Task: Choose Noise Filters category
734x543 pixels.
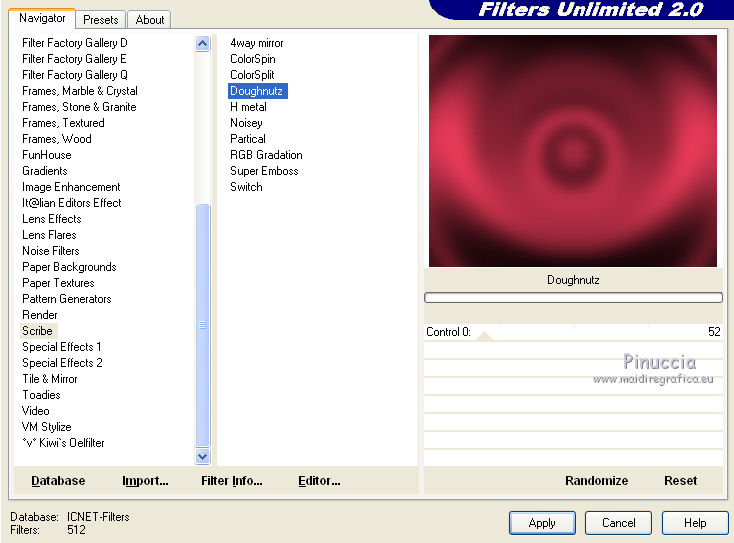Action: (51, 251)
